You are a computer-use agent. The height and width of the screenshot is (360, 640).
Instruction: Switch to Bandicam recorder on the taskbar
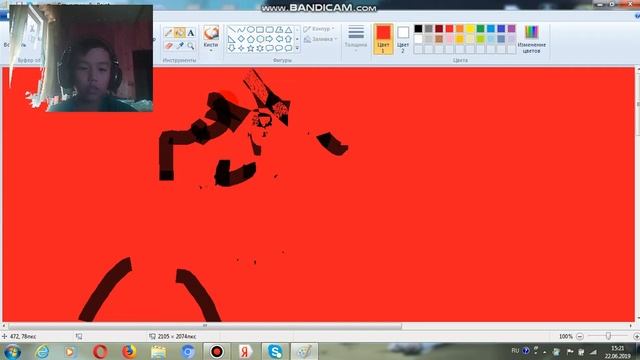coord(217,351)
